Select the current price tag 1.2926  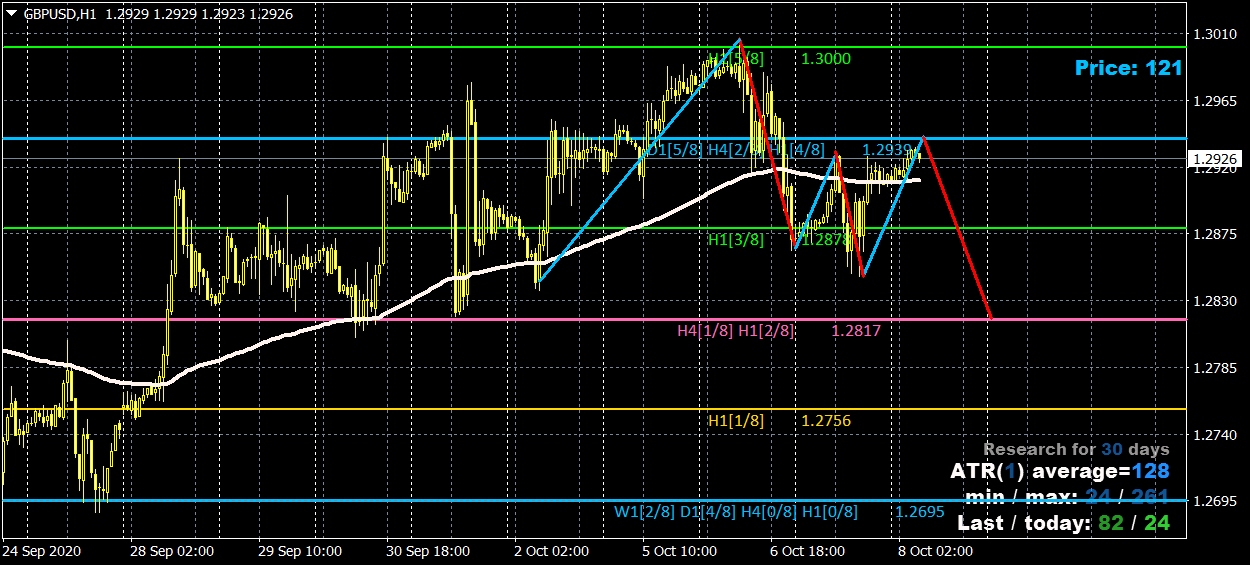(x=1217, y=158)
